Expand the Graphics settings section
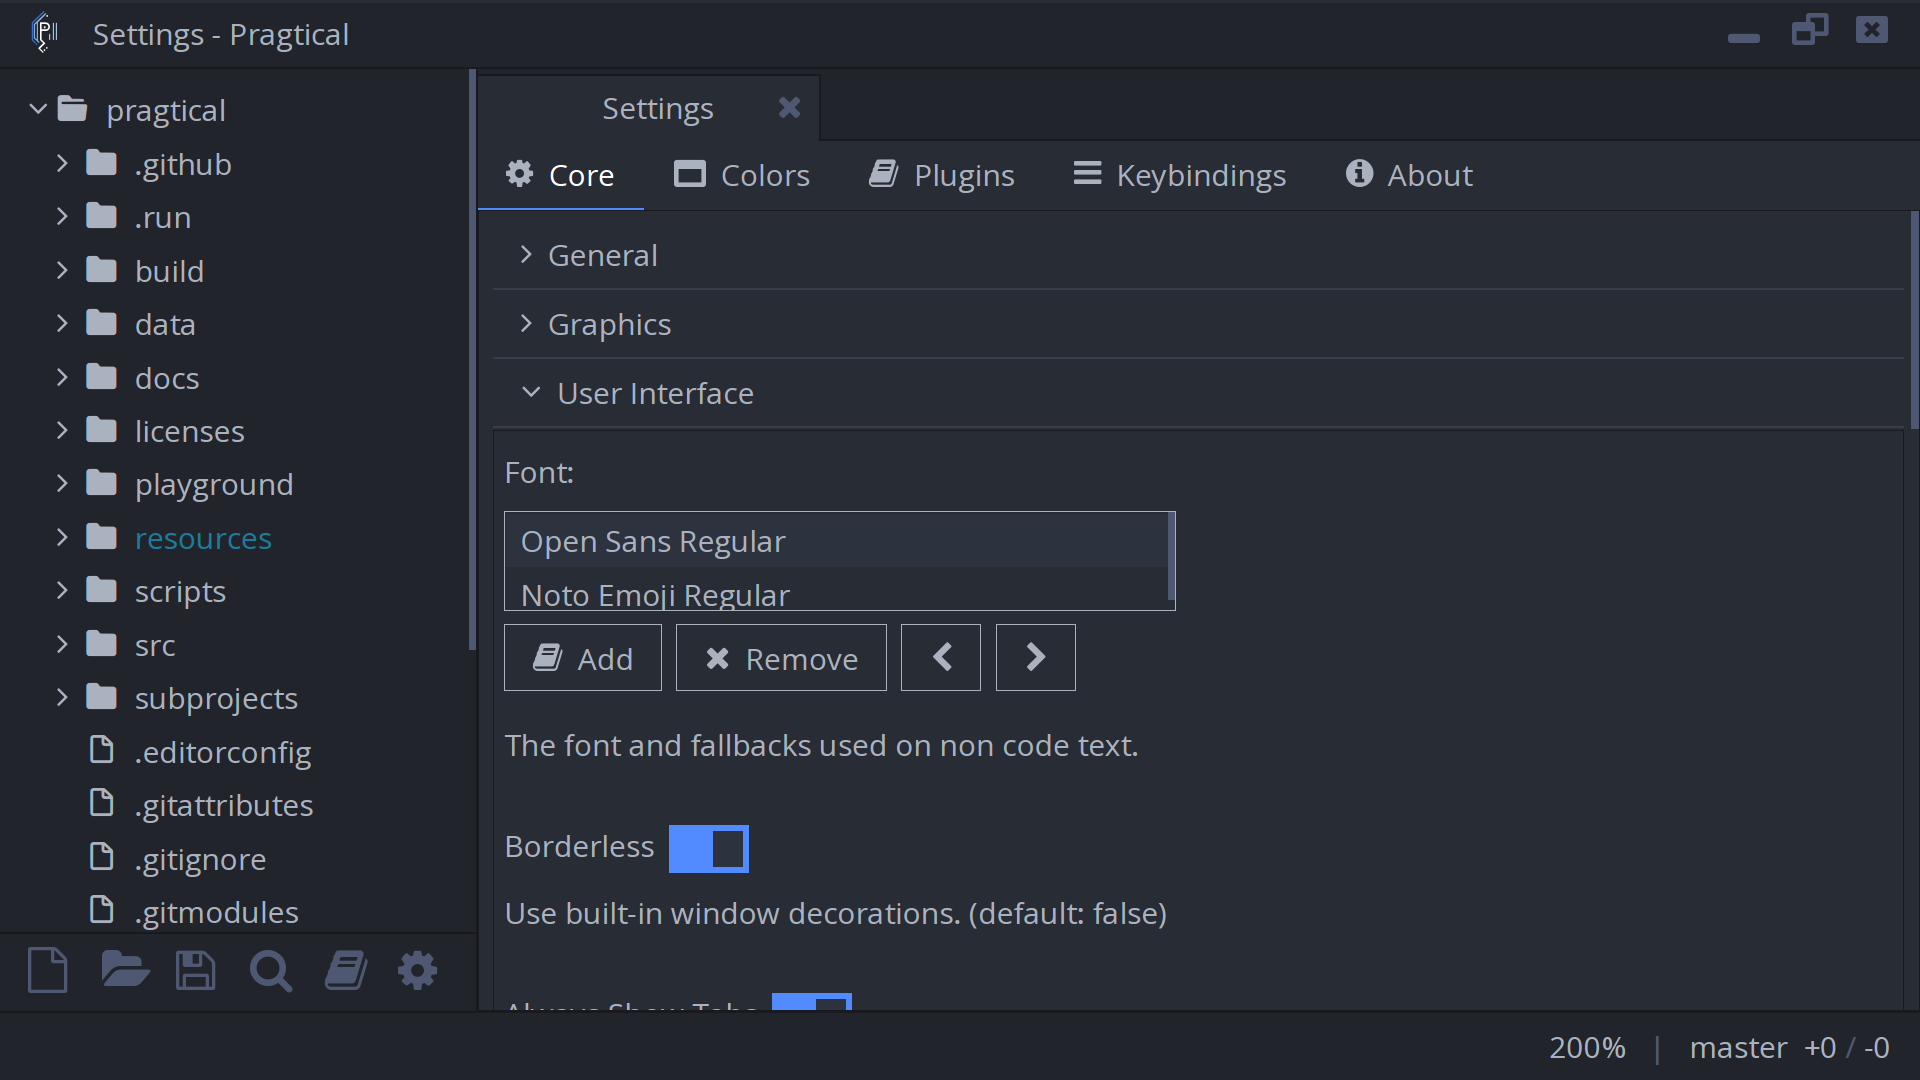The image size is (1920, 1080). click(1198, 324)
